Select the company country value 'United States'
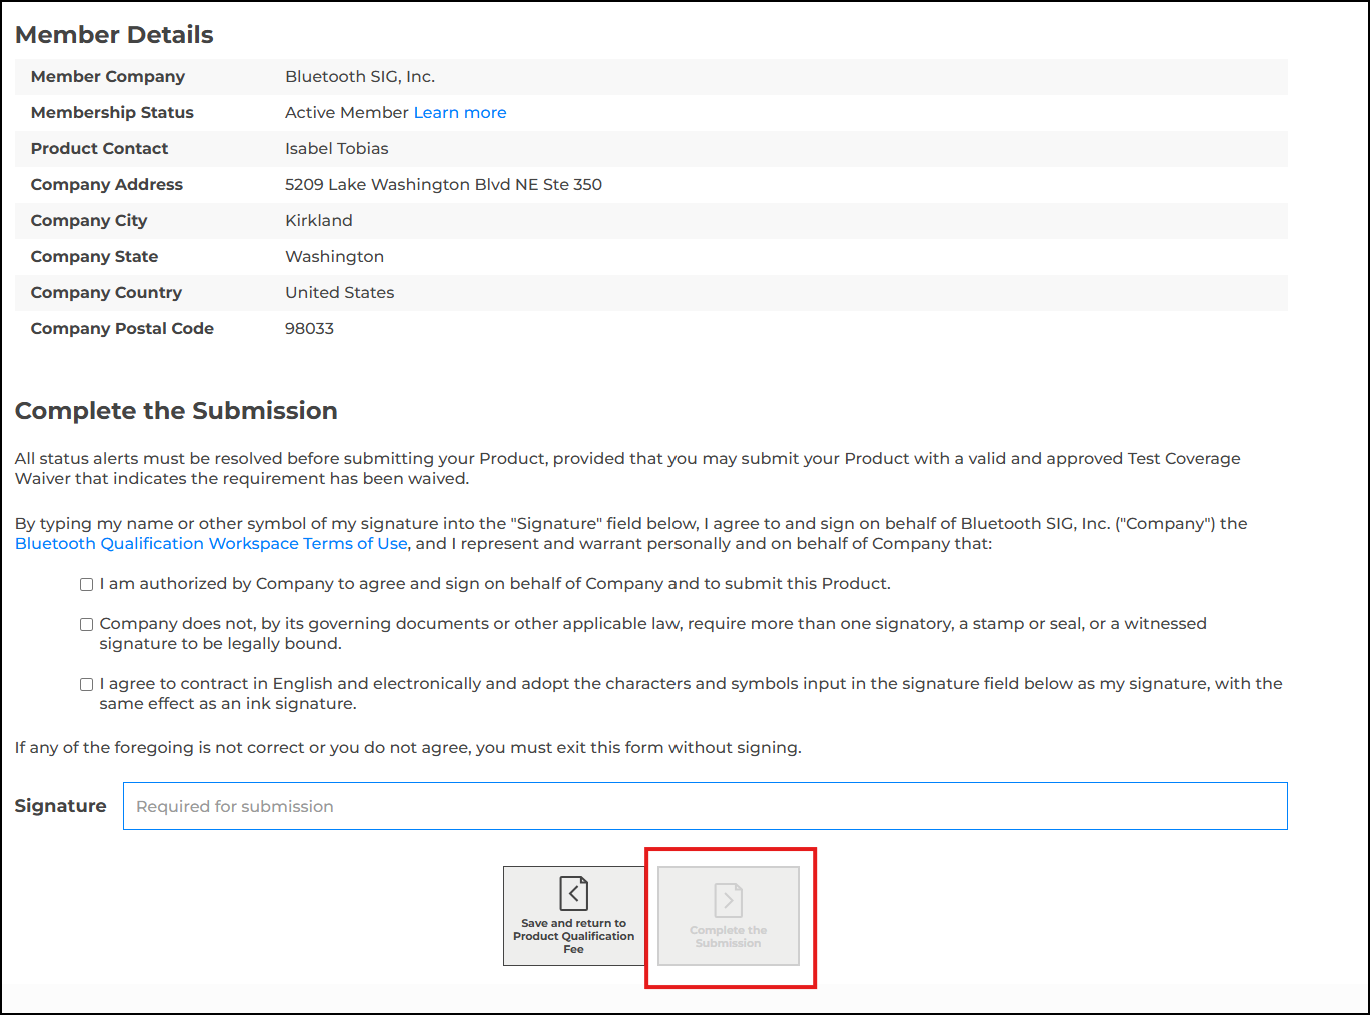This screenshot has width=1370, height=1015. (x=340, y=292)
